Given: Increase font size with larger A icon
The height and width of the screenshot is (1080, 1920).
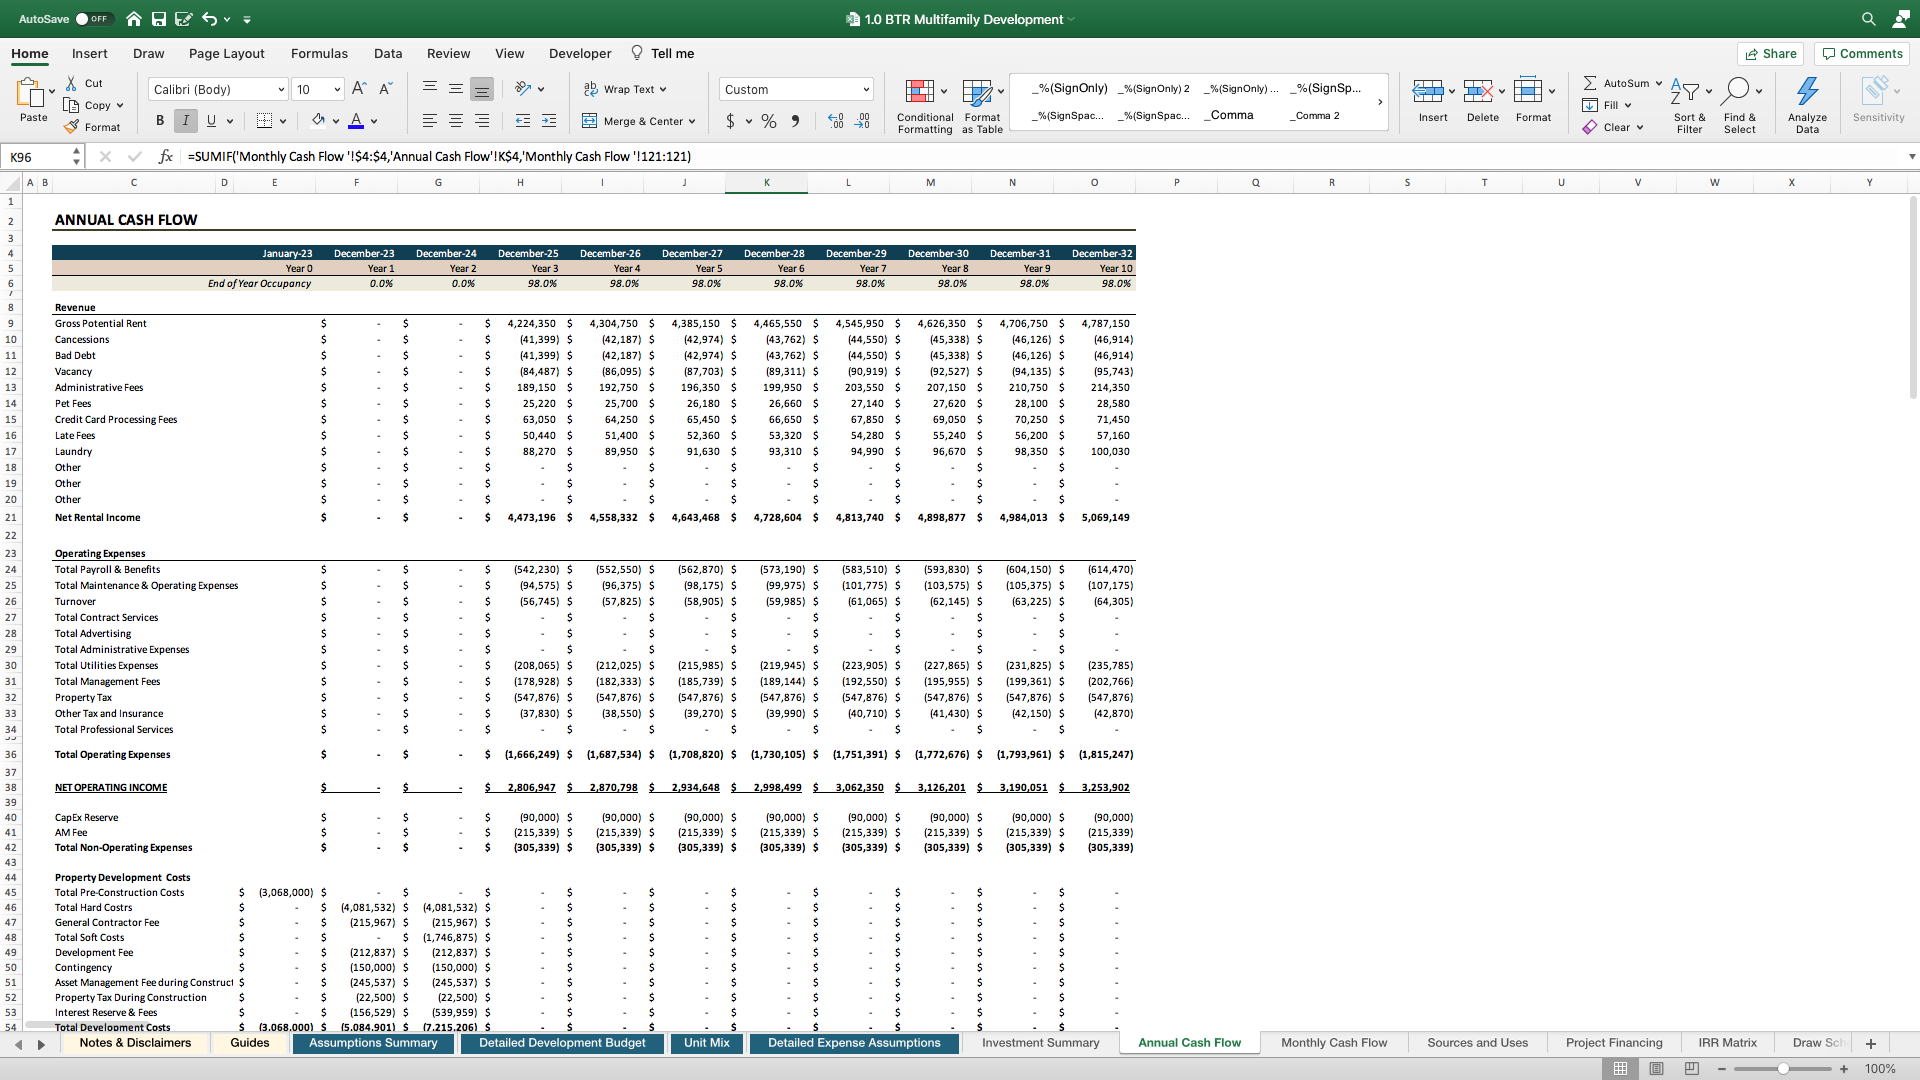Looking at the screenshot, I should click(359, 89).
